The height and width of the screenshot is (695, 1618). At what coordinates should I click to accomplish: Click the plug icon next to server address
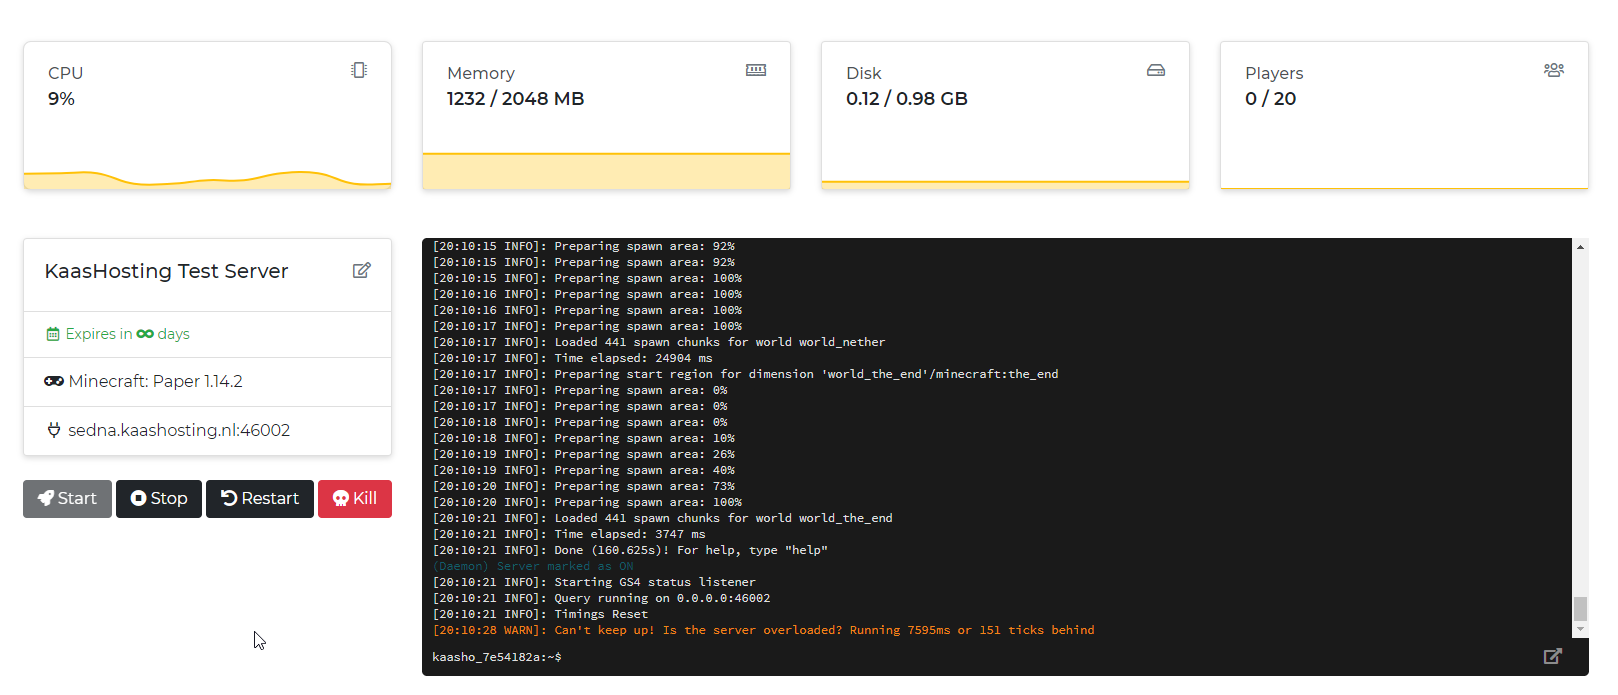(54, 430)
